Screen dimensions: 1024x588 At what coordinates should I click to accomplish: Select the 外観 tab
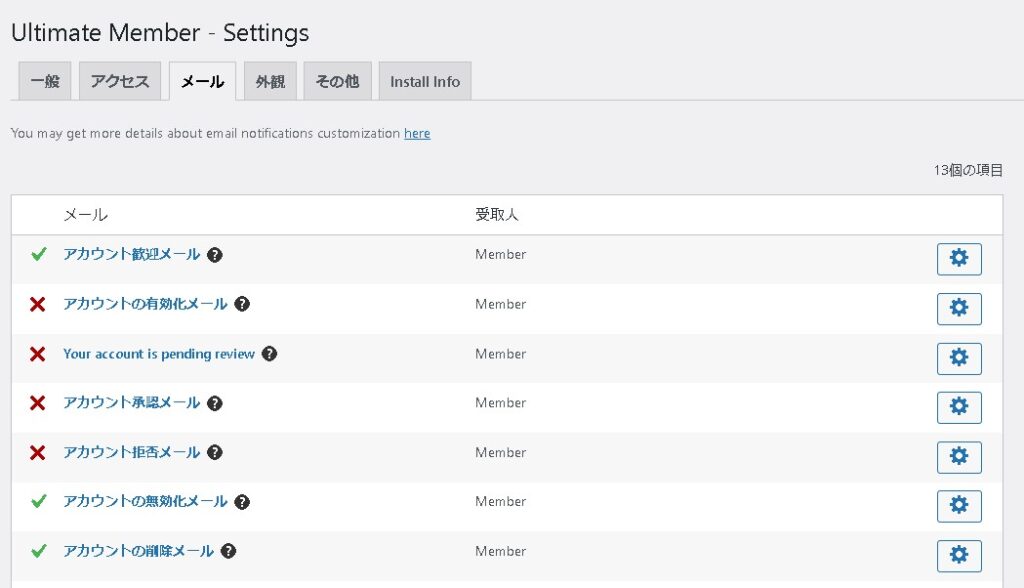click(x=270, y=82)
